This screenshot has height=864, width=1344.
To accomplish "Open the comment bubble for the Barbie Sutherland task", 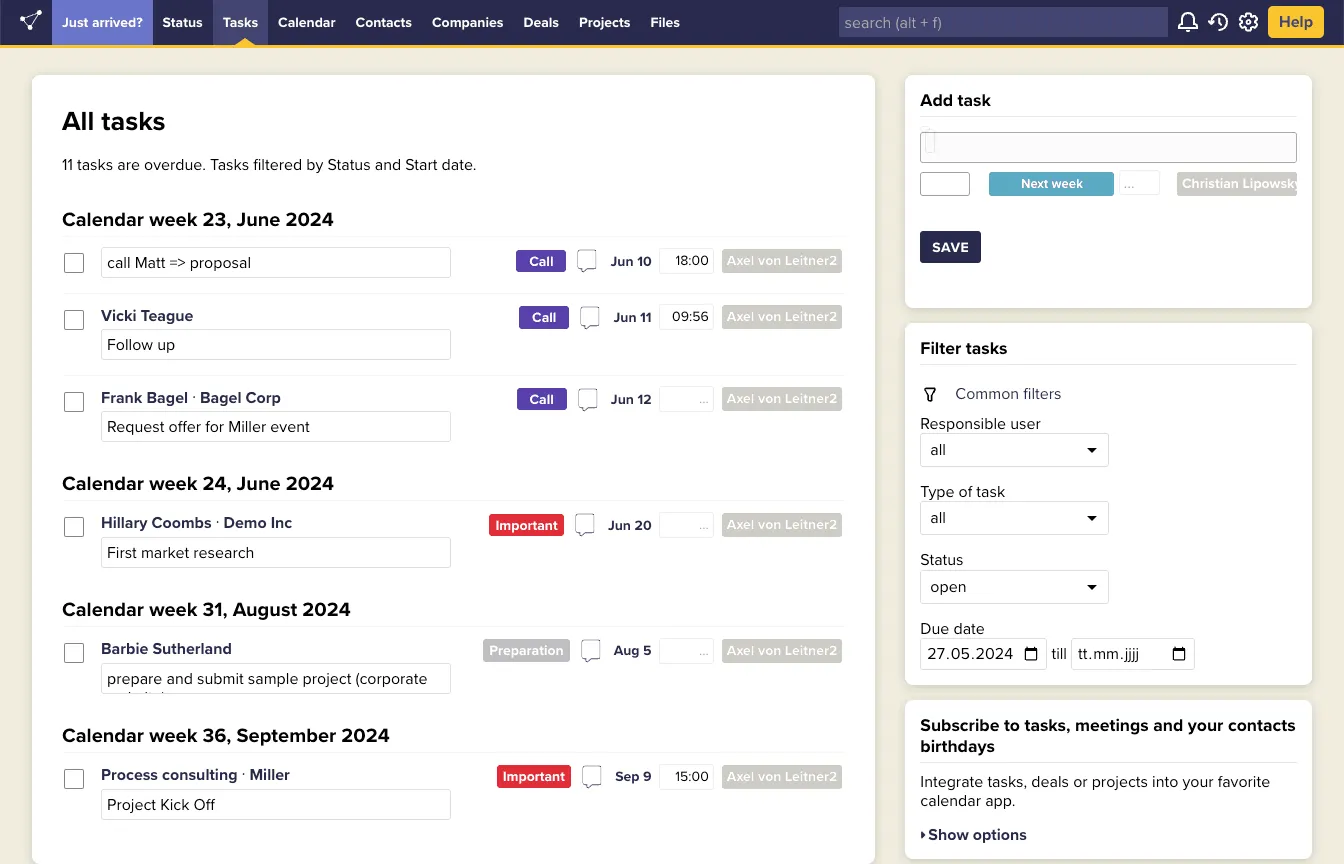I will coord(591,651).
